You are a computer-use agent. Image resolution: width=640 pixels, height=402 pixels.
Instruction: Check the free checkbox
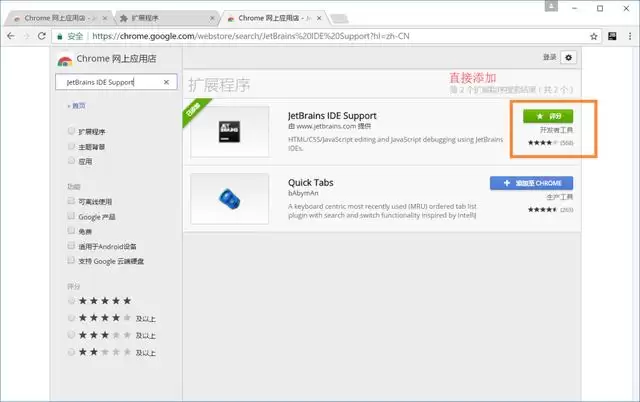(71, 231)
